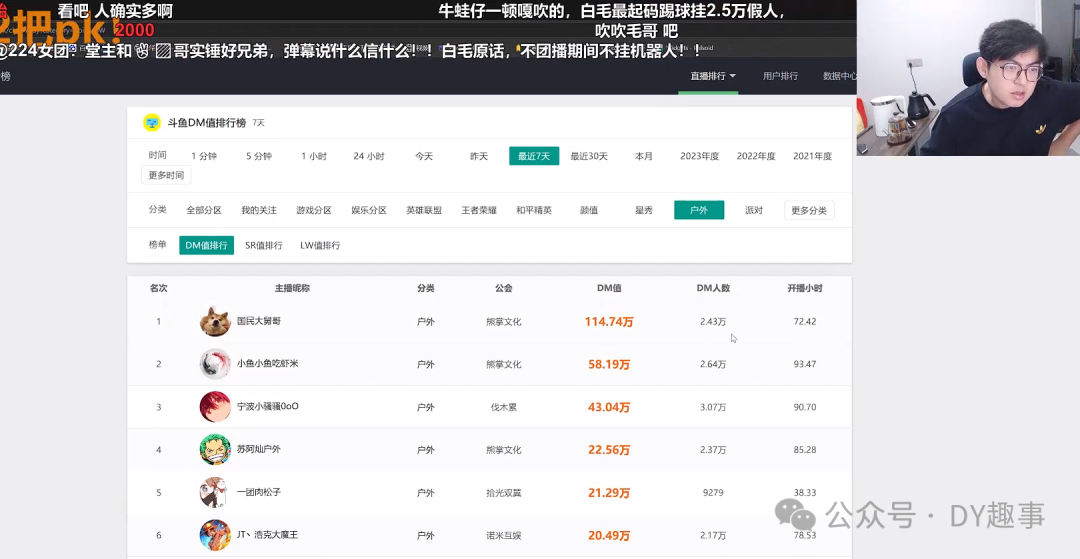
Task: Choose the 星秀 category
Action: click(x=644, y=210)
